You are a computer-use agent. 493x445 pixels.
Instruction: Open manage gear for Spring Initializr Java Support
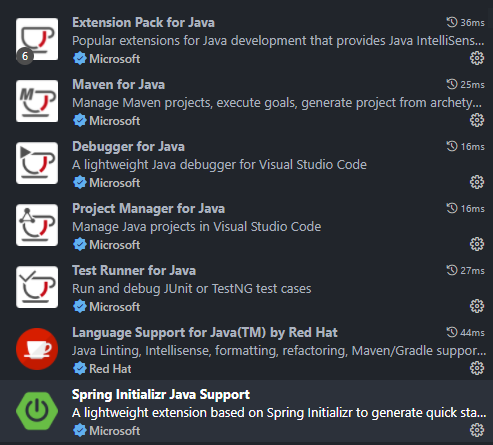click(x=477, y=430)
